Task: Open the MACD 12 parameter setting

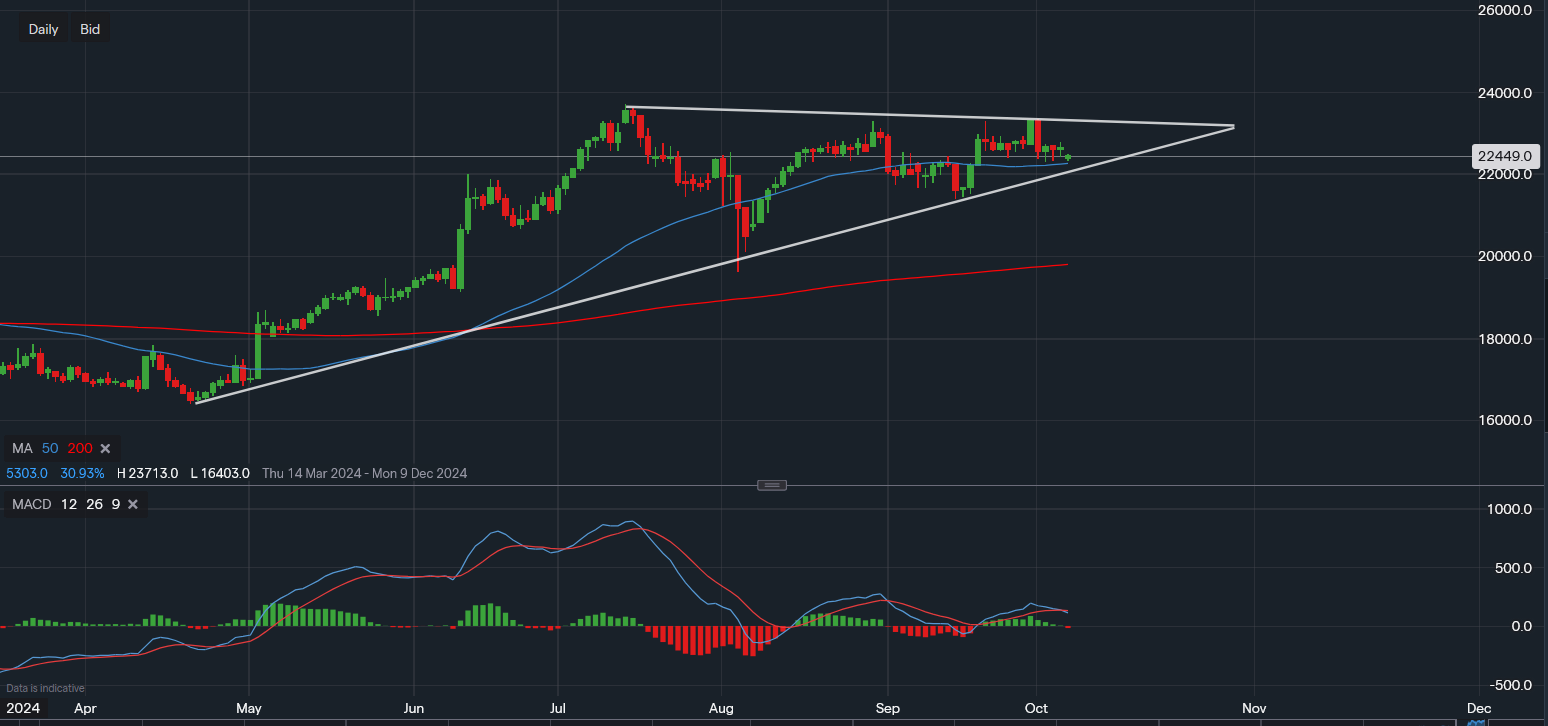Action: 68,504
